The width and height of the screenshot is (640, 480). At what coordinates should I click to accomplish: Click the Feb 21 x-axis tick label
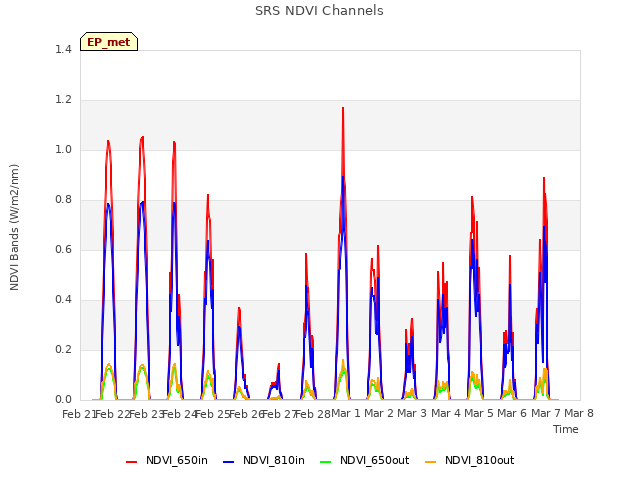tap(79, 414)
